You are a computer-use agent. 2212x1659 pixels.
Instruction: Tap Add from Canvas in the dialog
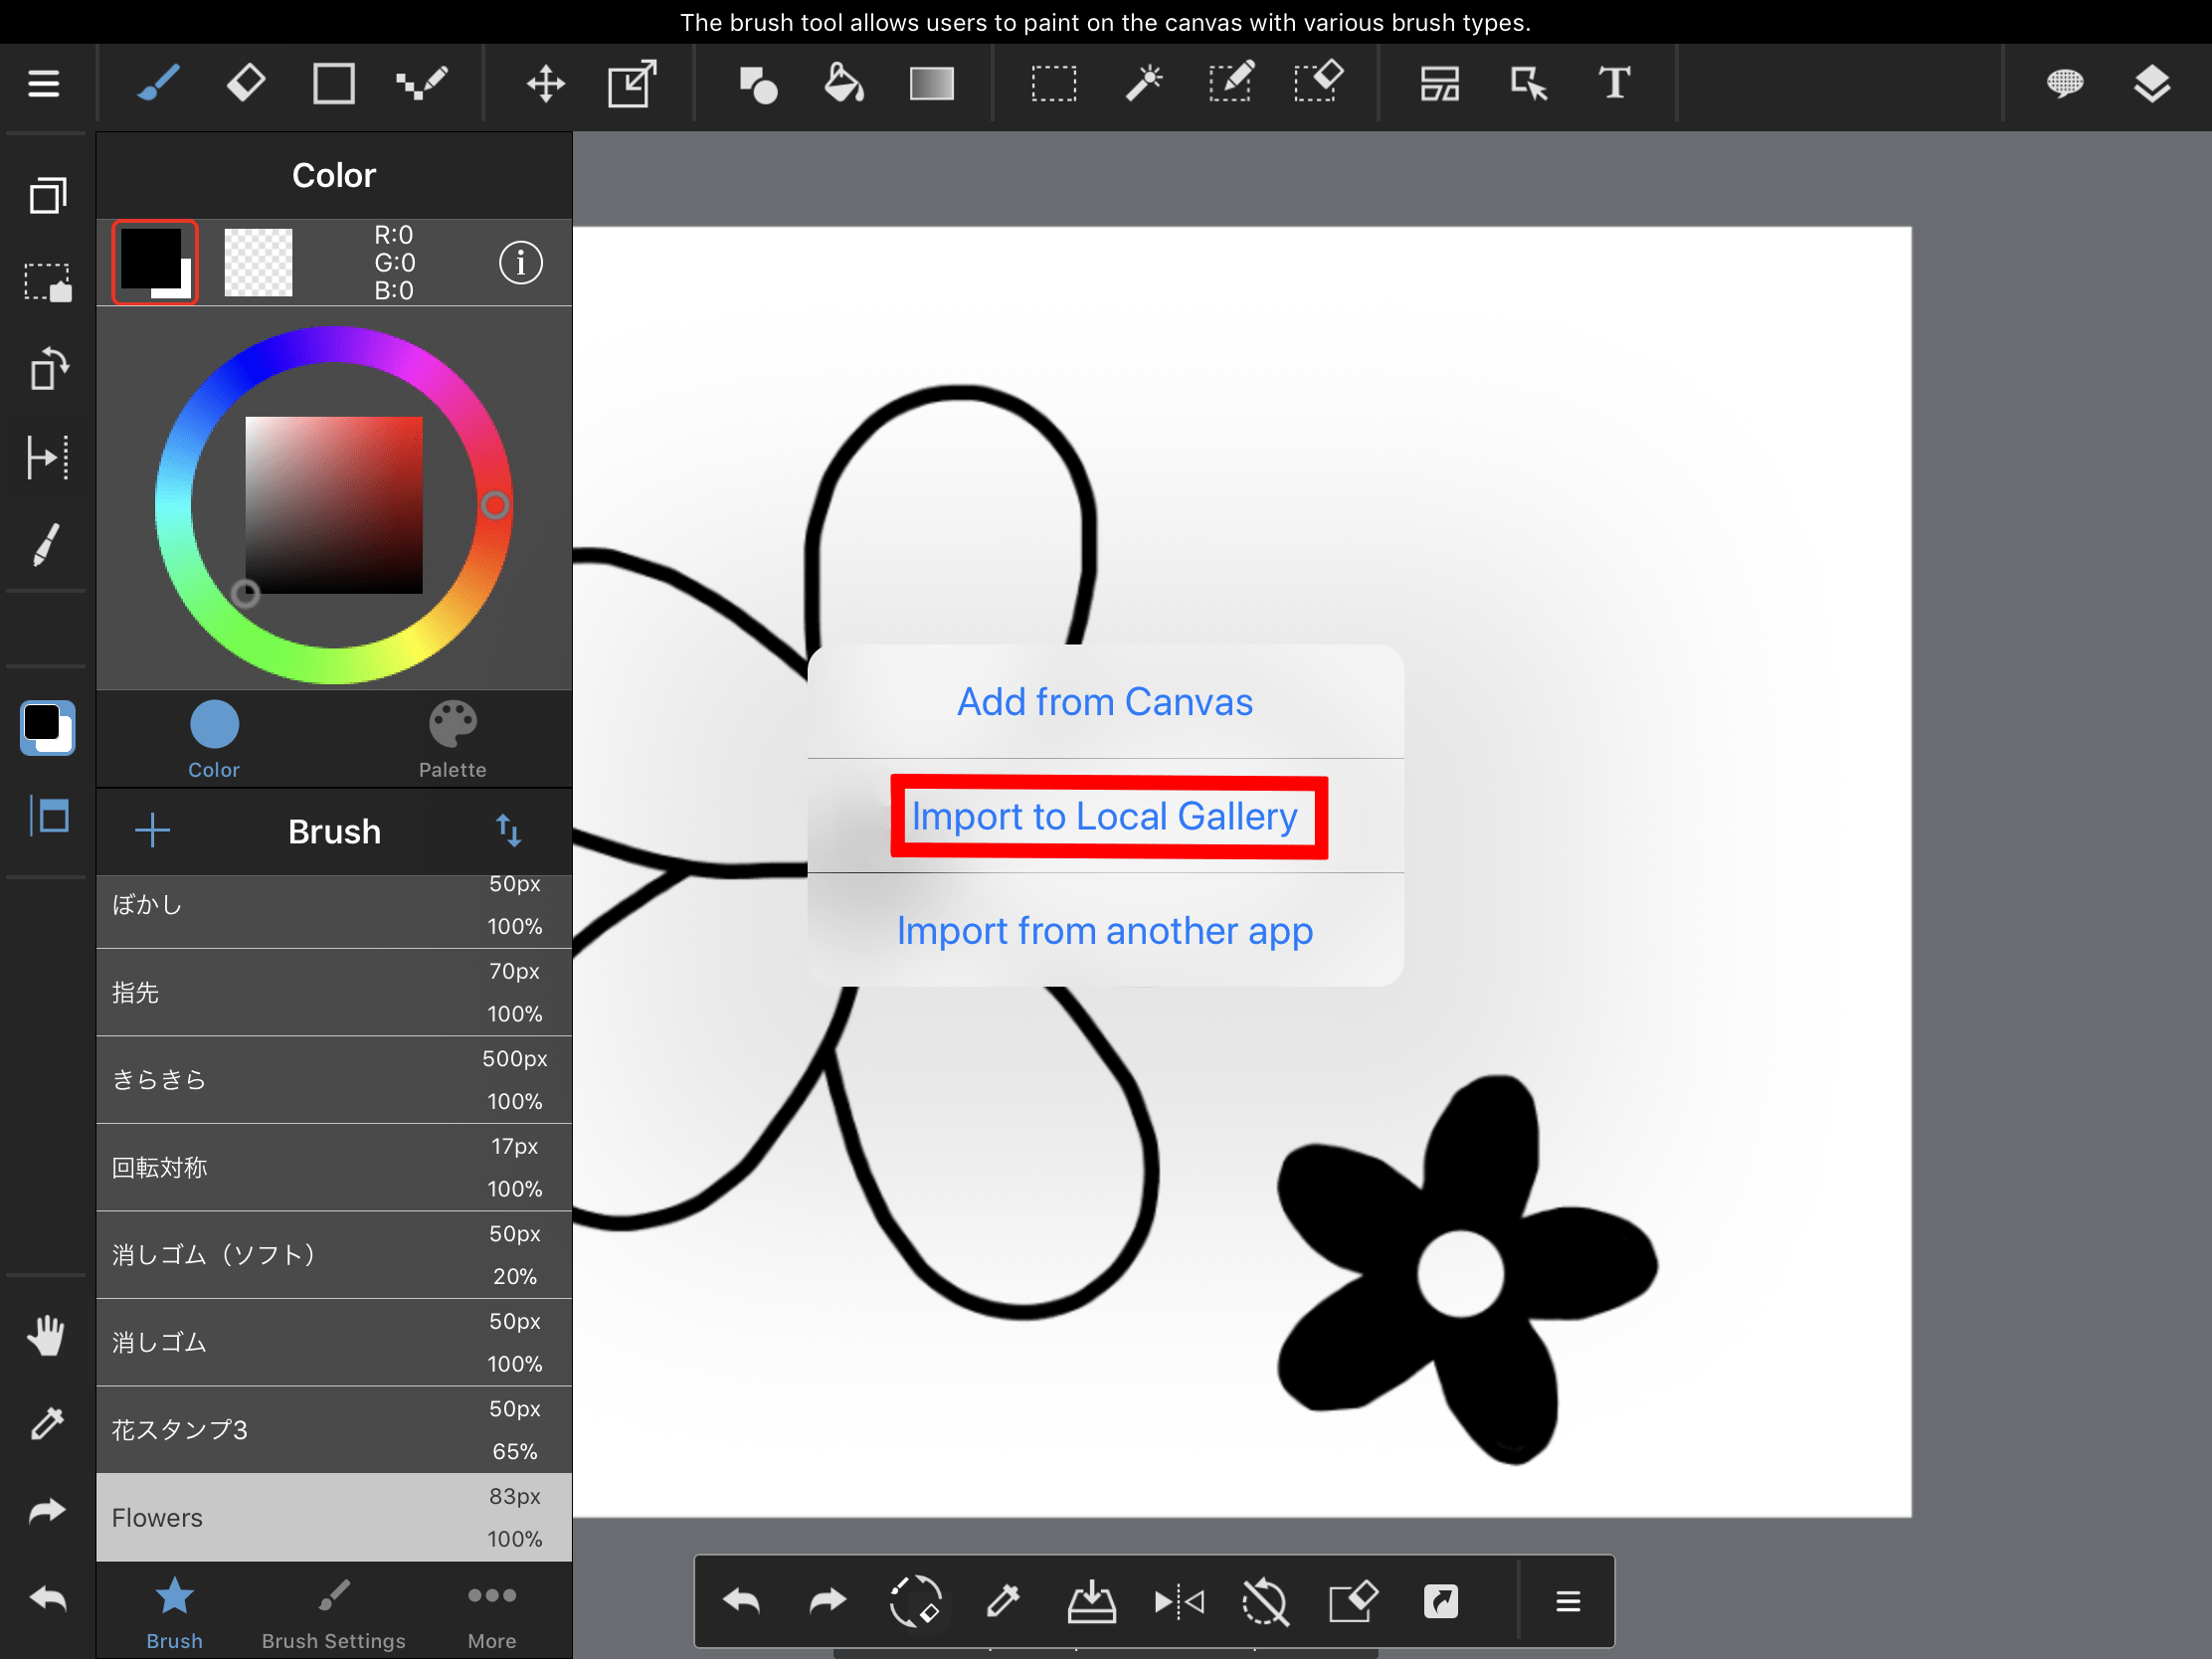coord(1104,701)
